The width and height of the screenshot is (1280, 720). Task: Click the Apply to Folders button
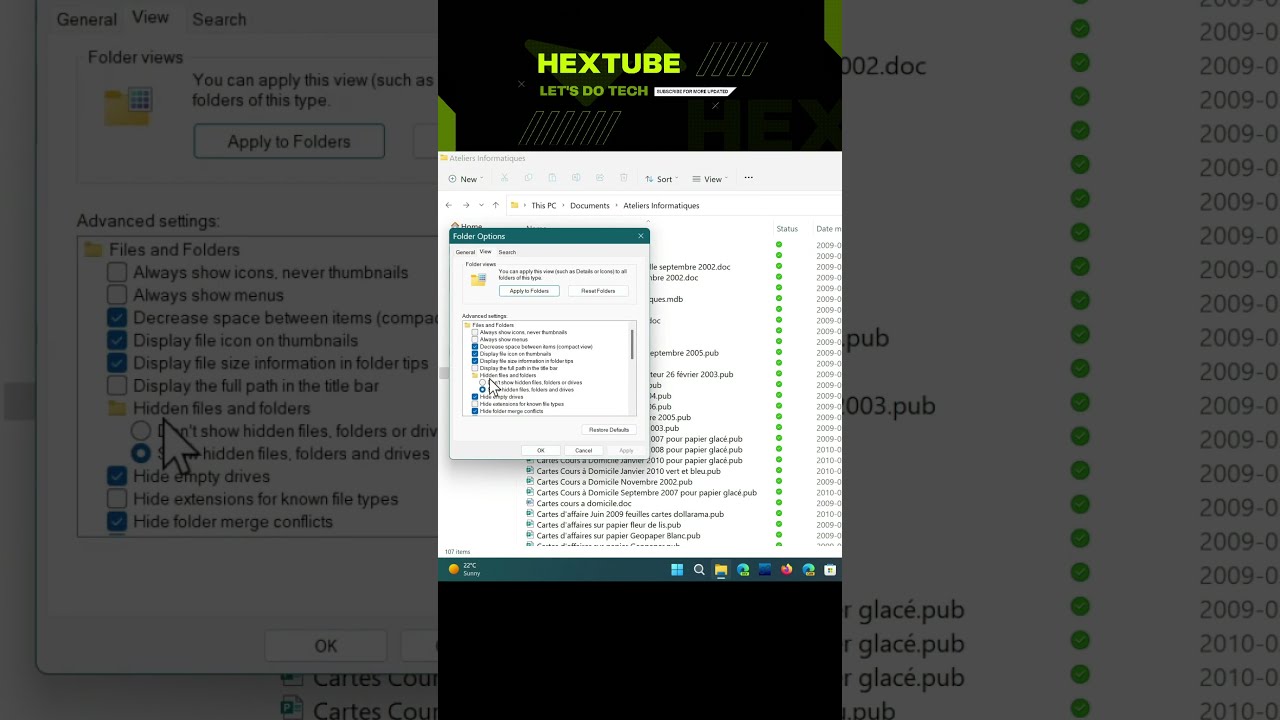coord(529,291)
